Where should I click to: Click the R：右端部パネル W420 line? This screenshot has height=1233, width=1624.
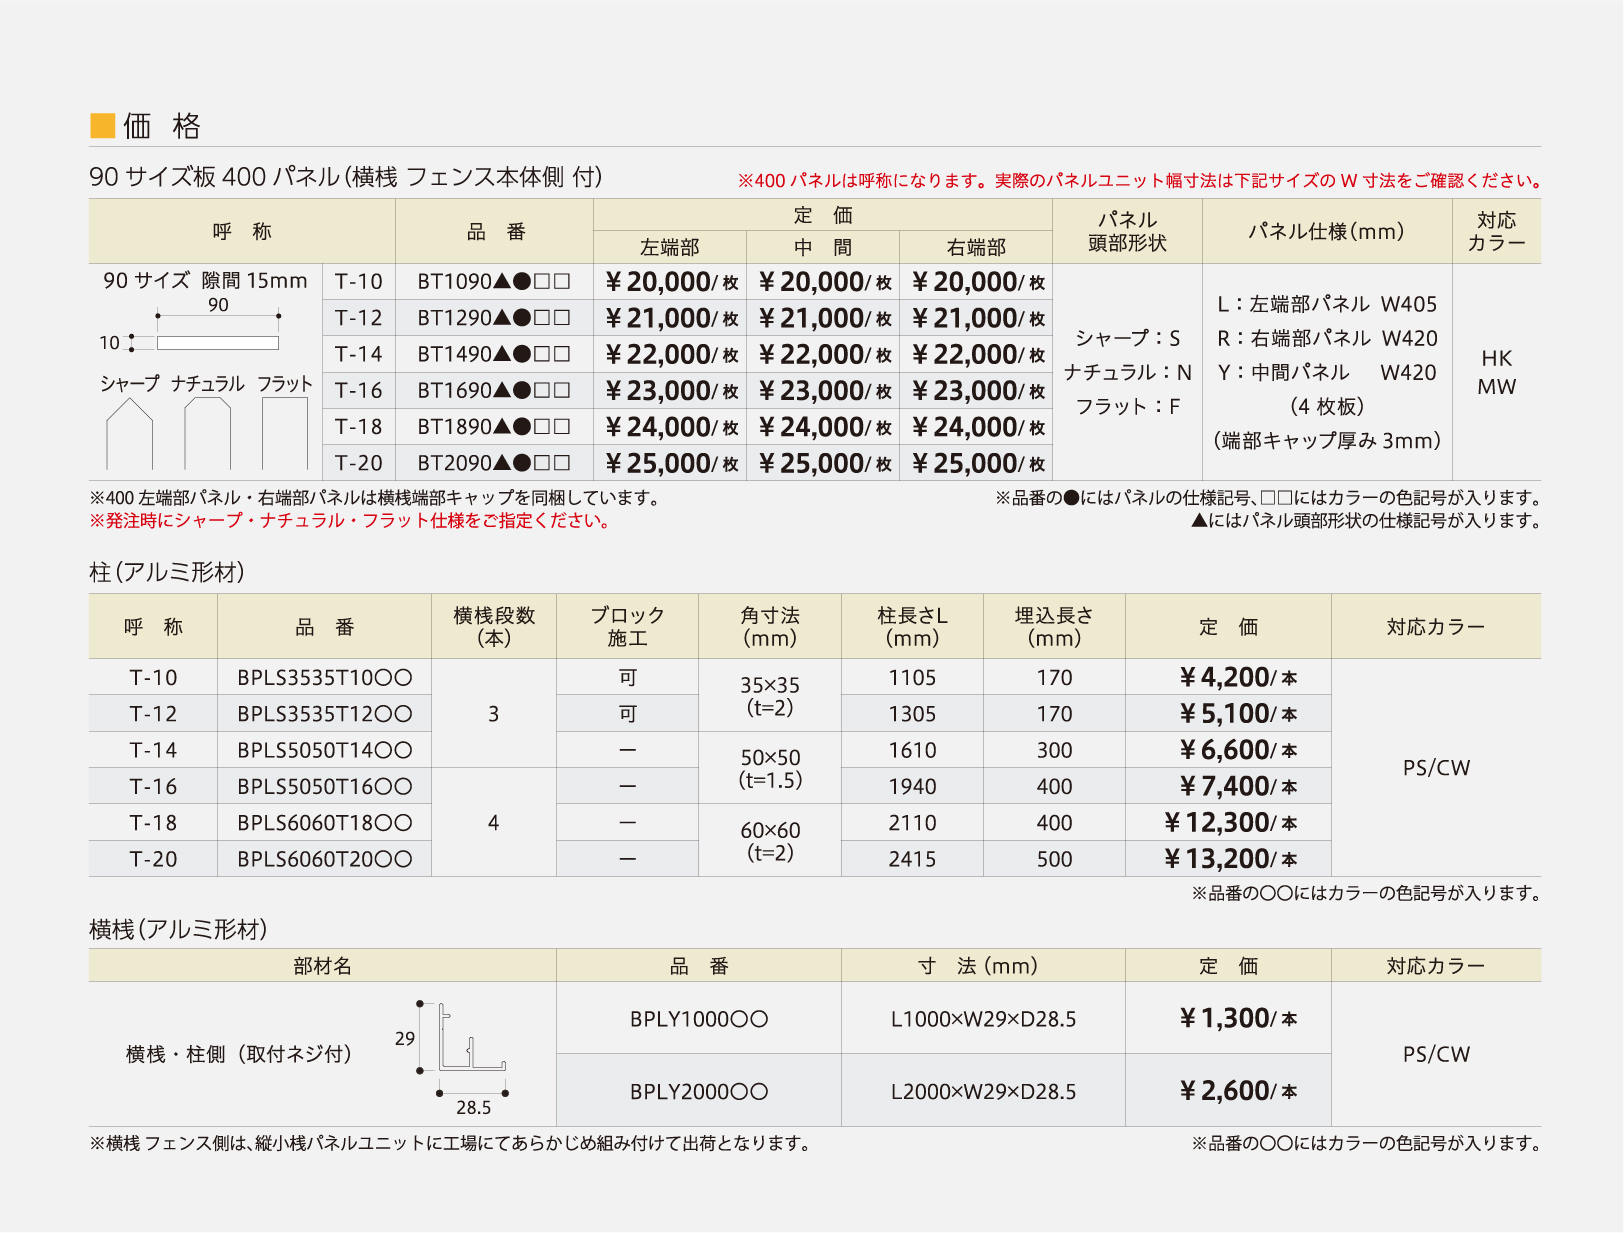tap(1327, 338)
